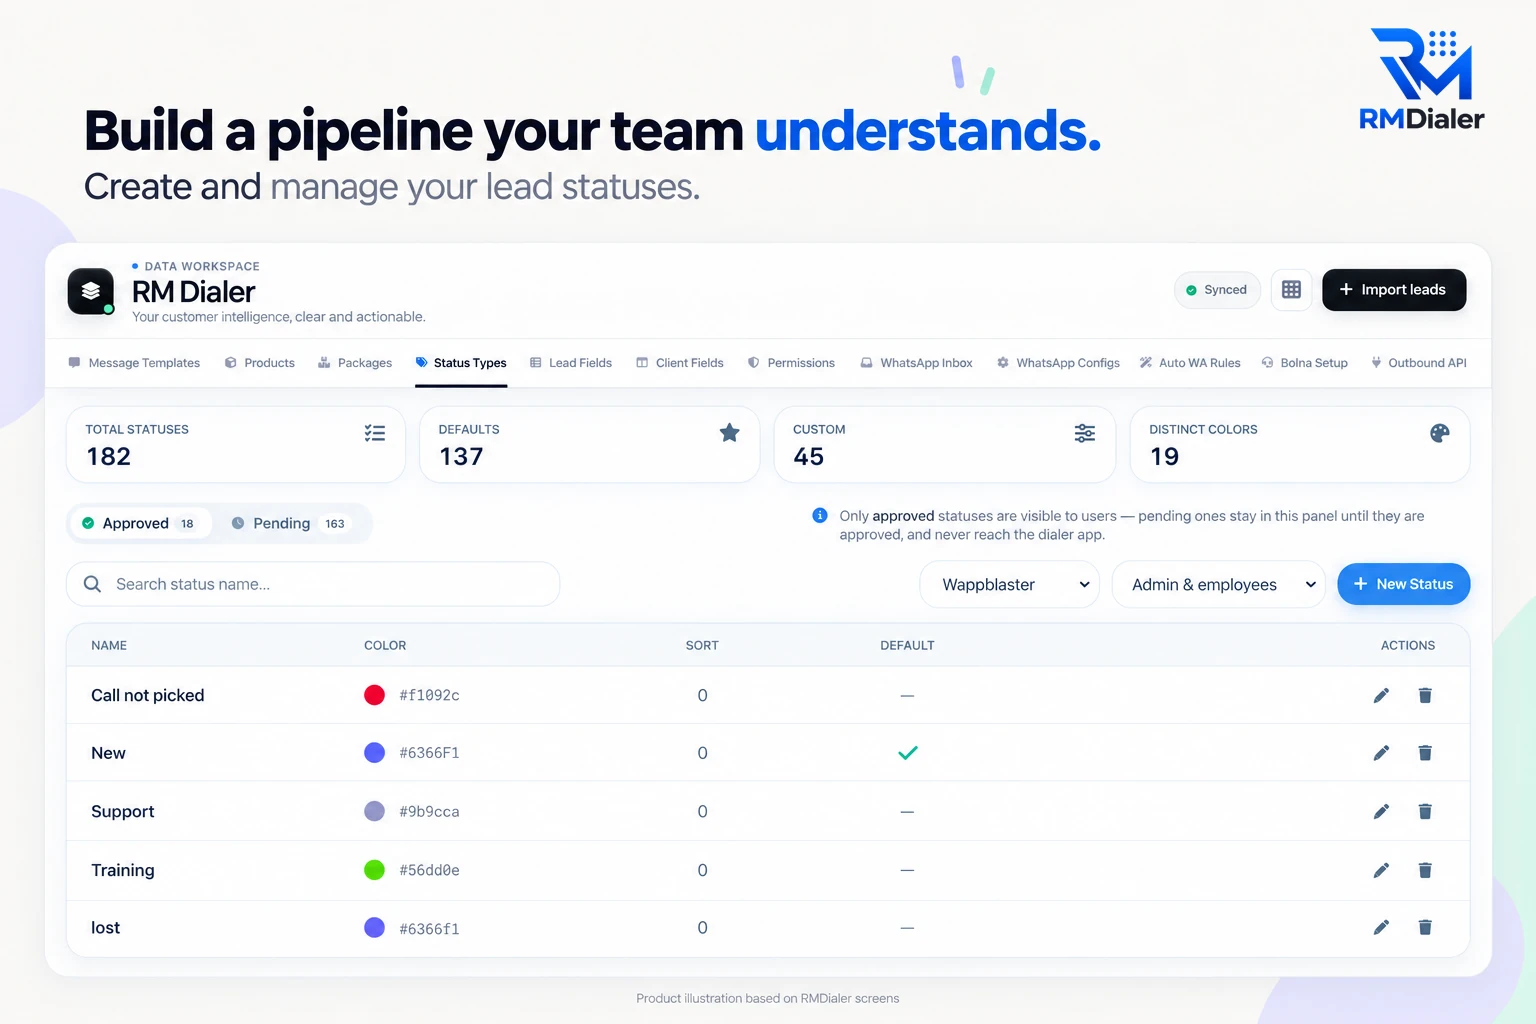
Task: Focus the Search status name field
Action: pyautogui.click(x=313, y=584)
